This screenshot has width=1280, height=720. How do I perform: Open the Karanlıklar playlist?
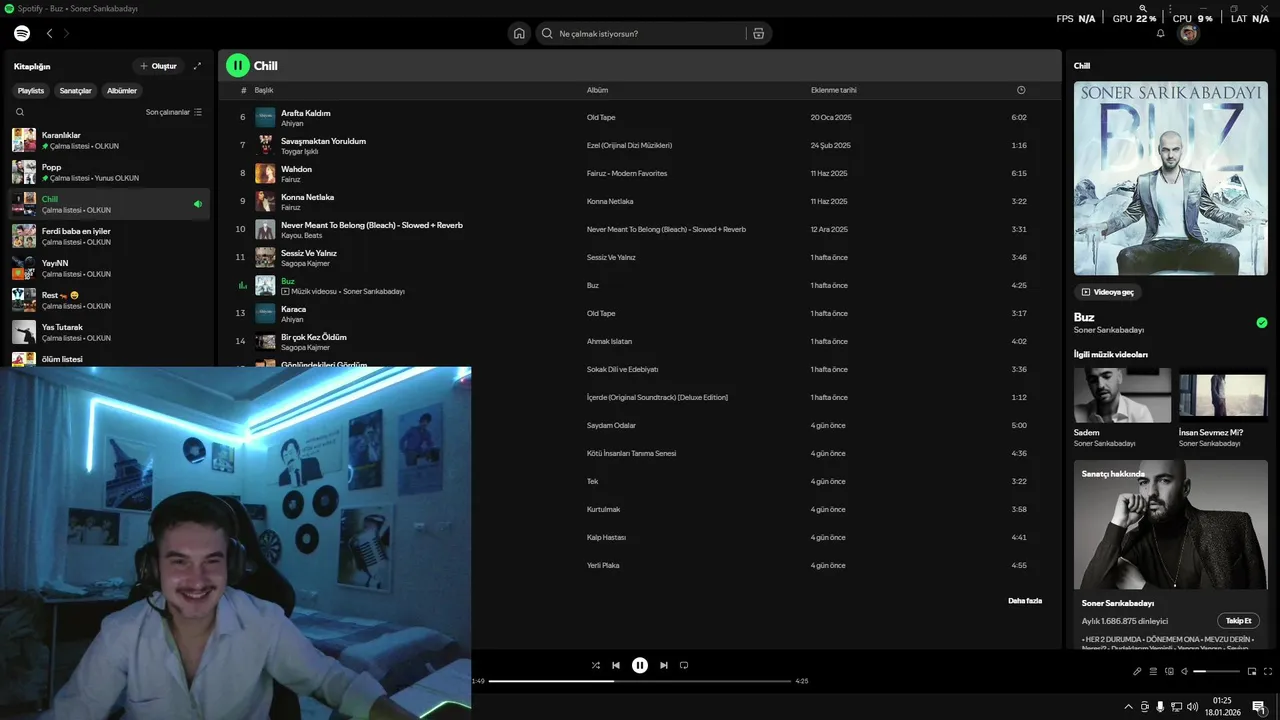pyautogui.click(x=110, y=140)
